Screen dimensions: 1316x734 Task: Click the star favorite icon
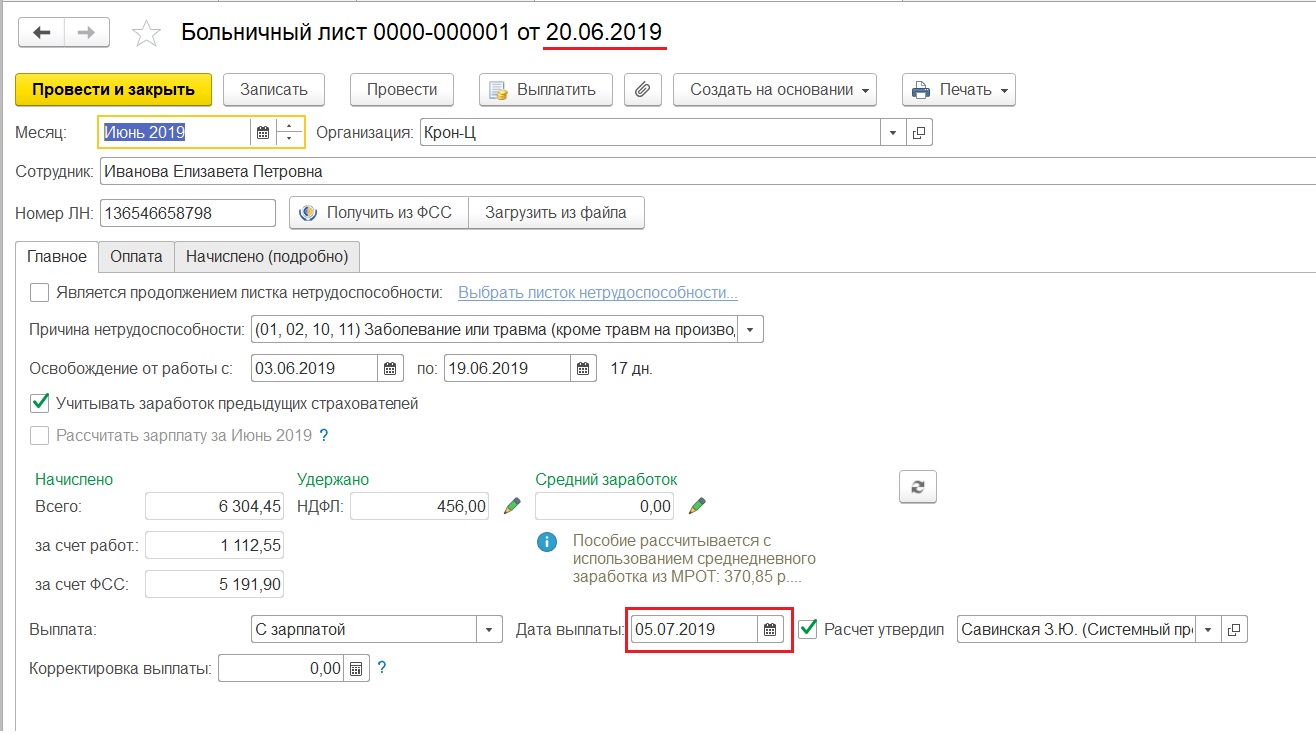(x=146, y=34)
